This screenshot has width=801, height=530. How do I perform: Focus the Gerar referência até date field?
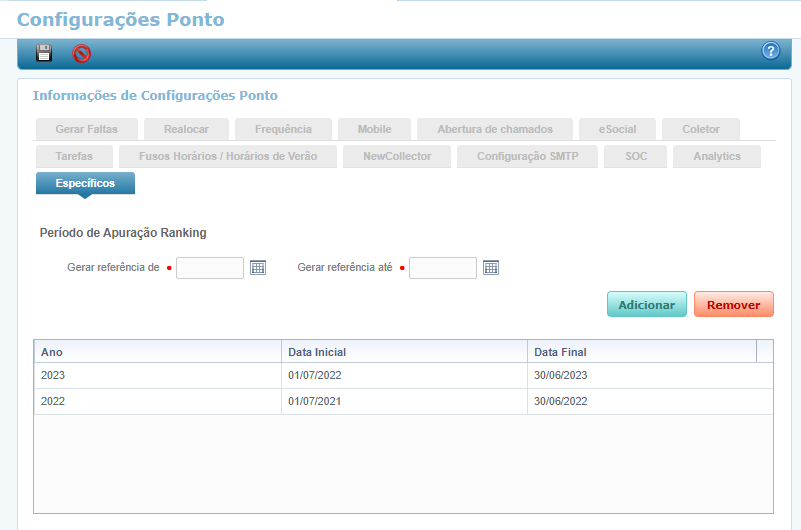tap(442, 268)
